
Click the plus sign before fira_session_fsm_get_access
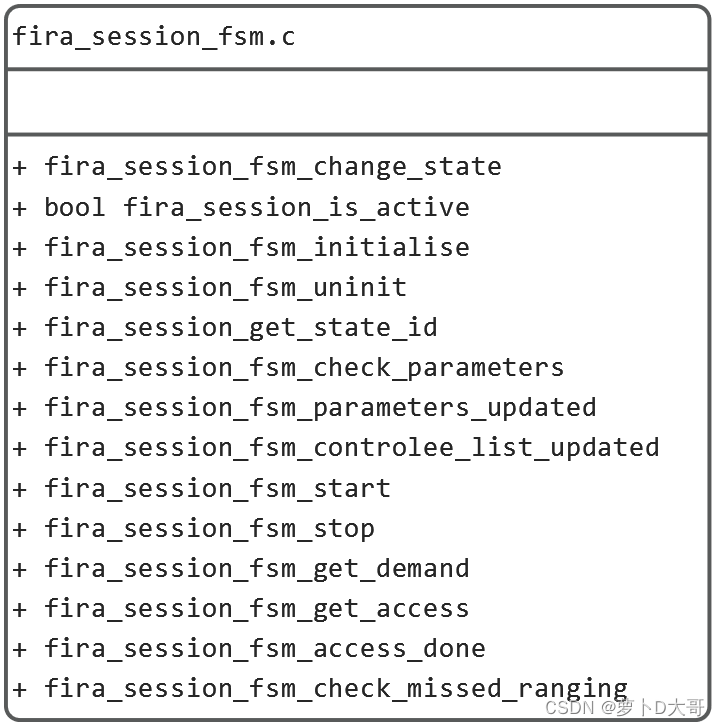click(20, 608)
